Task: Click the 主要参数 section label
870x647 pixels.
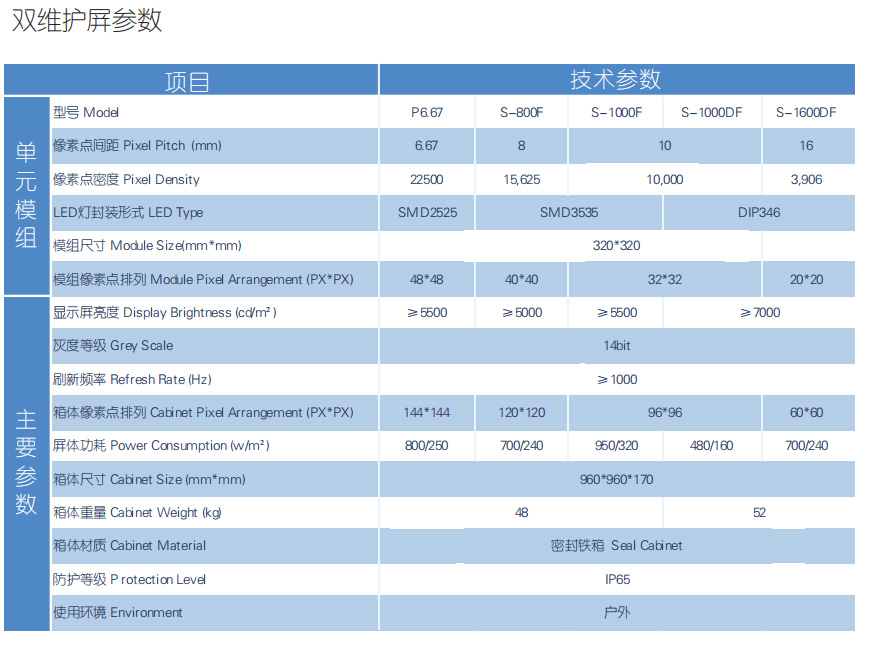Action: (26, 462)
